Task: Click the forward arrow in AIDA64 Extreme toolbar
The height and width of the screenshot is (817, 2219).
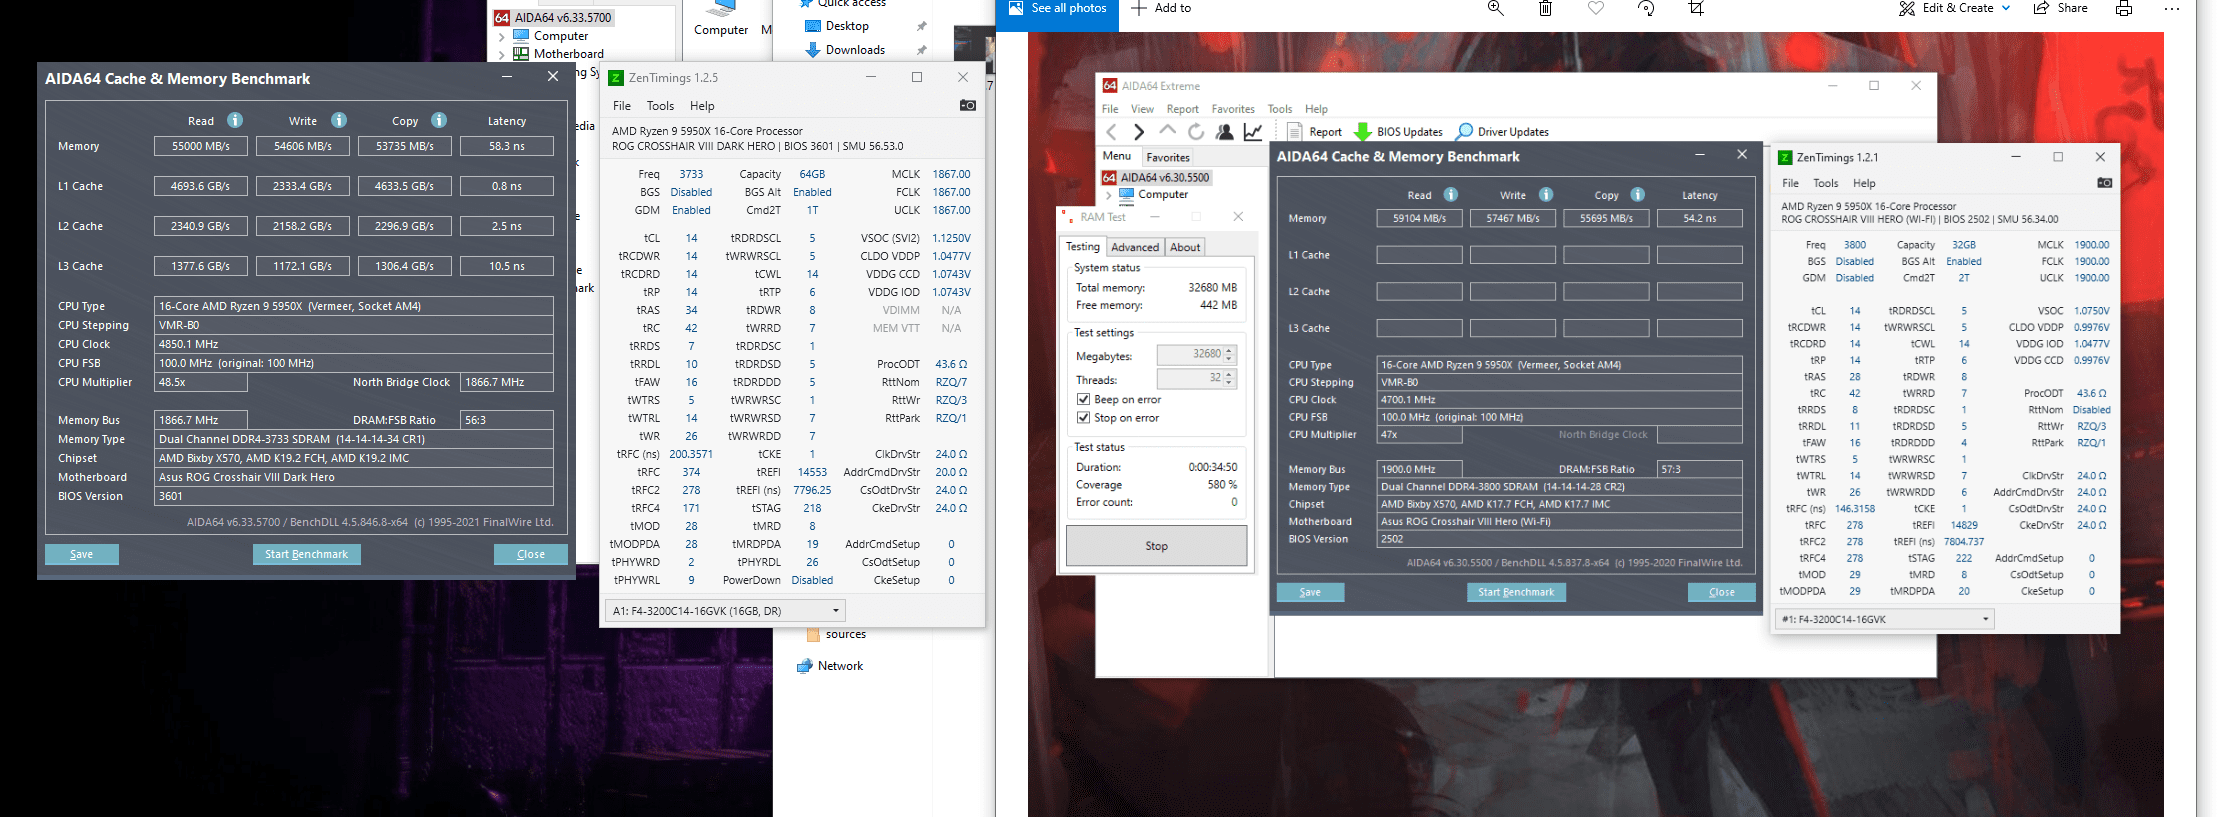Action: point(1138,131)
